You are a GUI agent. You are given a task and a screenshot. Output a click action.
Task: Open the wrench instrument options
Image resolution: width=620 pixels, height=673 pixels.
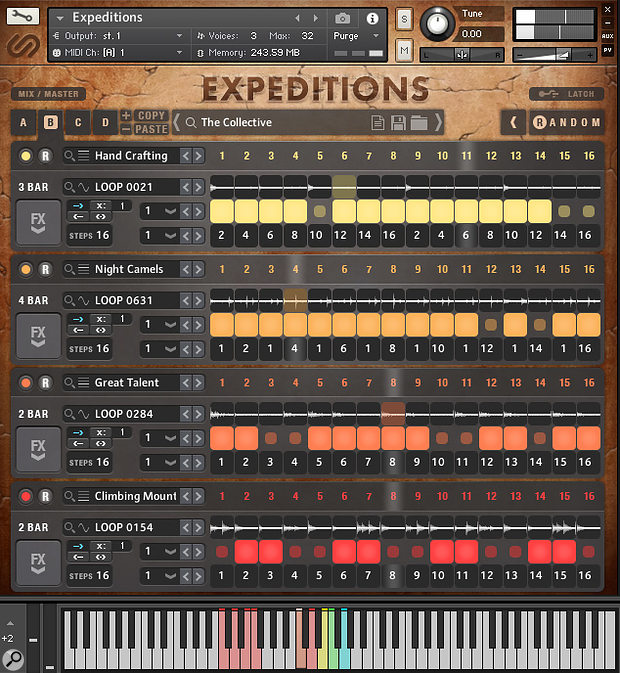pyautogui.click(x=22, y=16)
